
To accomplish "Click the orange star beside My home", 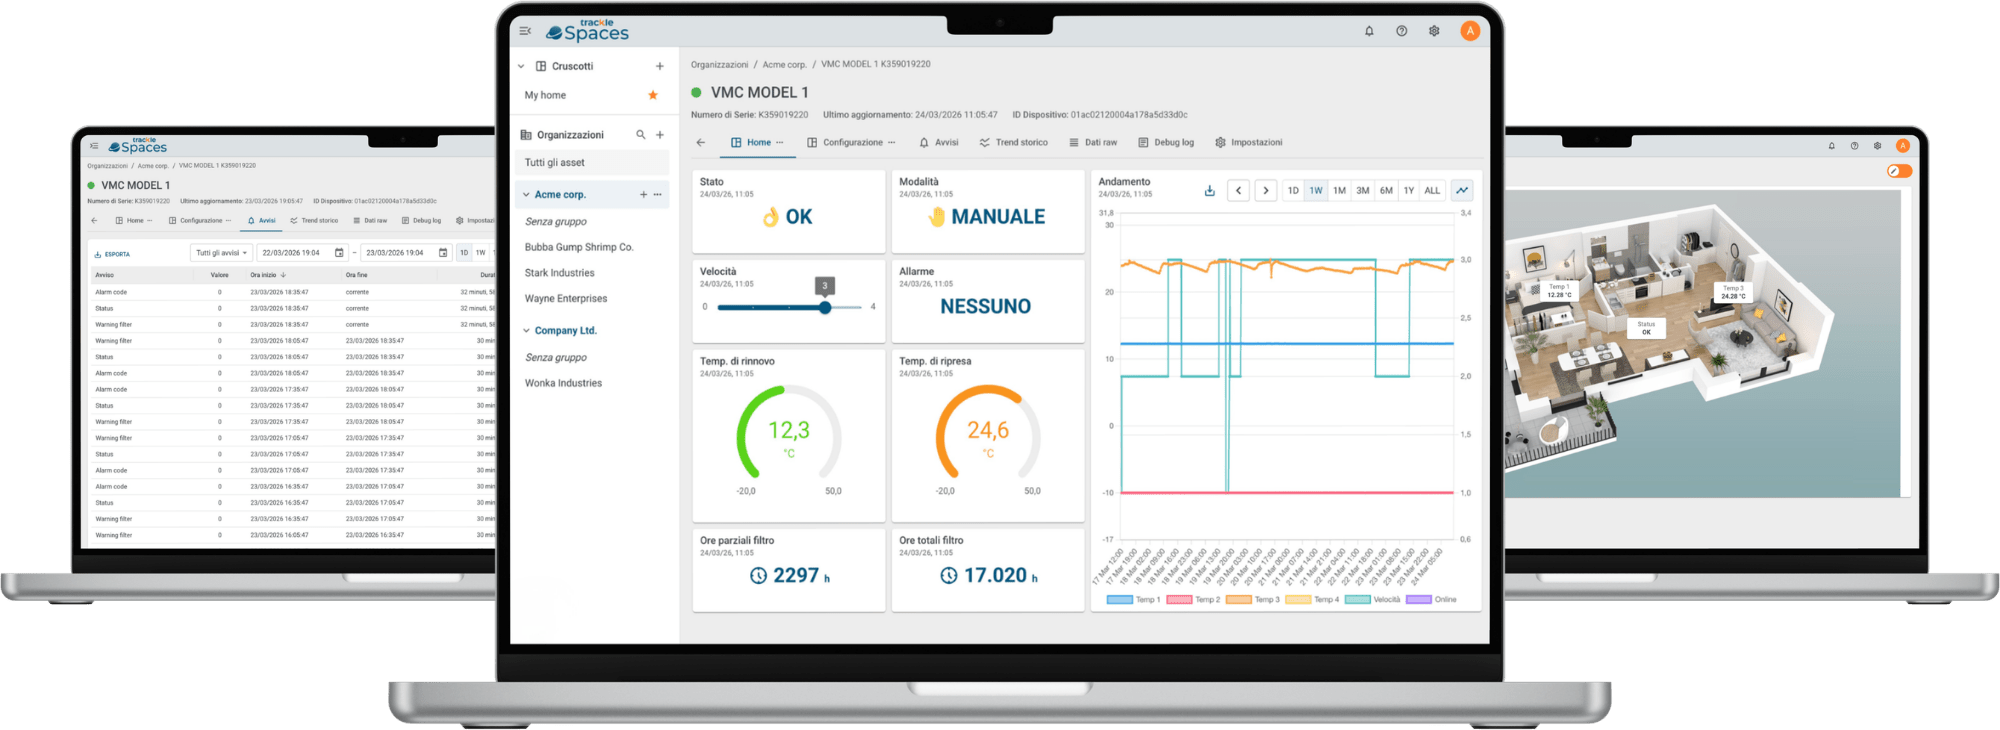I will [653, 95].
